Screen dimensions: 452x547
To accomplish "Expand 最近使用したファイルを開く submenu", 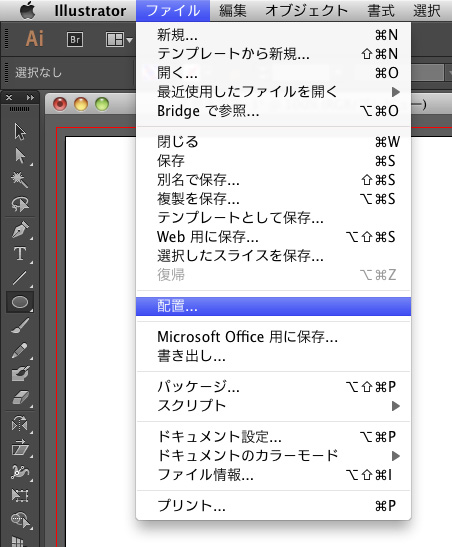I will pos(273,92).
